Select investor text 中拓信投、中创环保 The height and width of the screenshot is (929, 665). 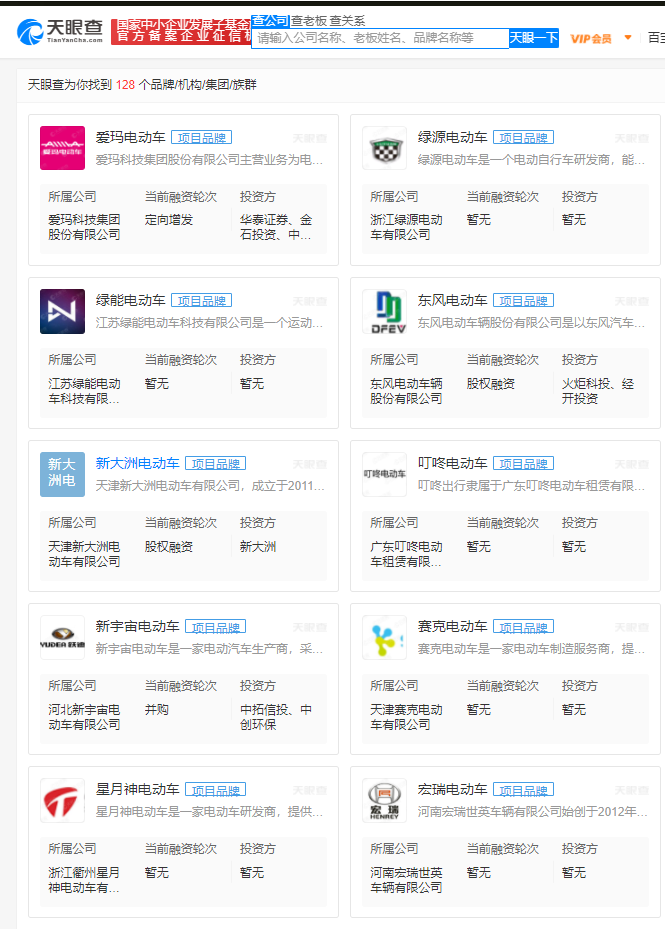click(276, 717)
